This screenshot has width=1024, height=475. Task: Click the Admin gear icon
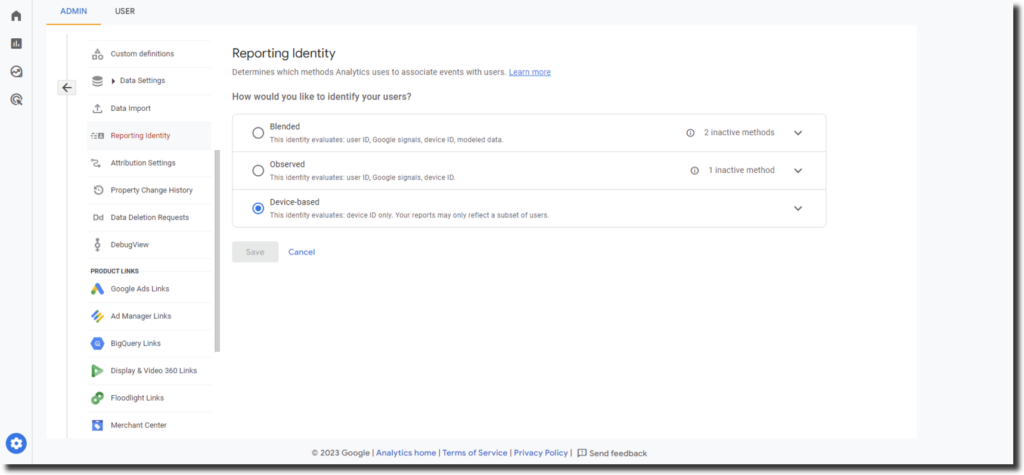click(17, 443)
